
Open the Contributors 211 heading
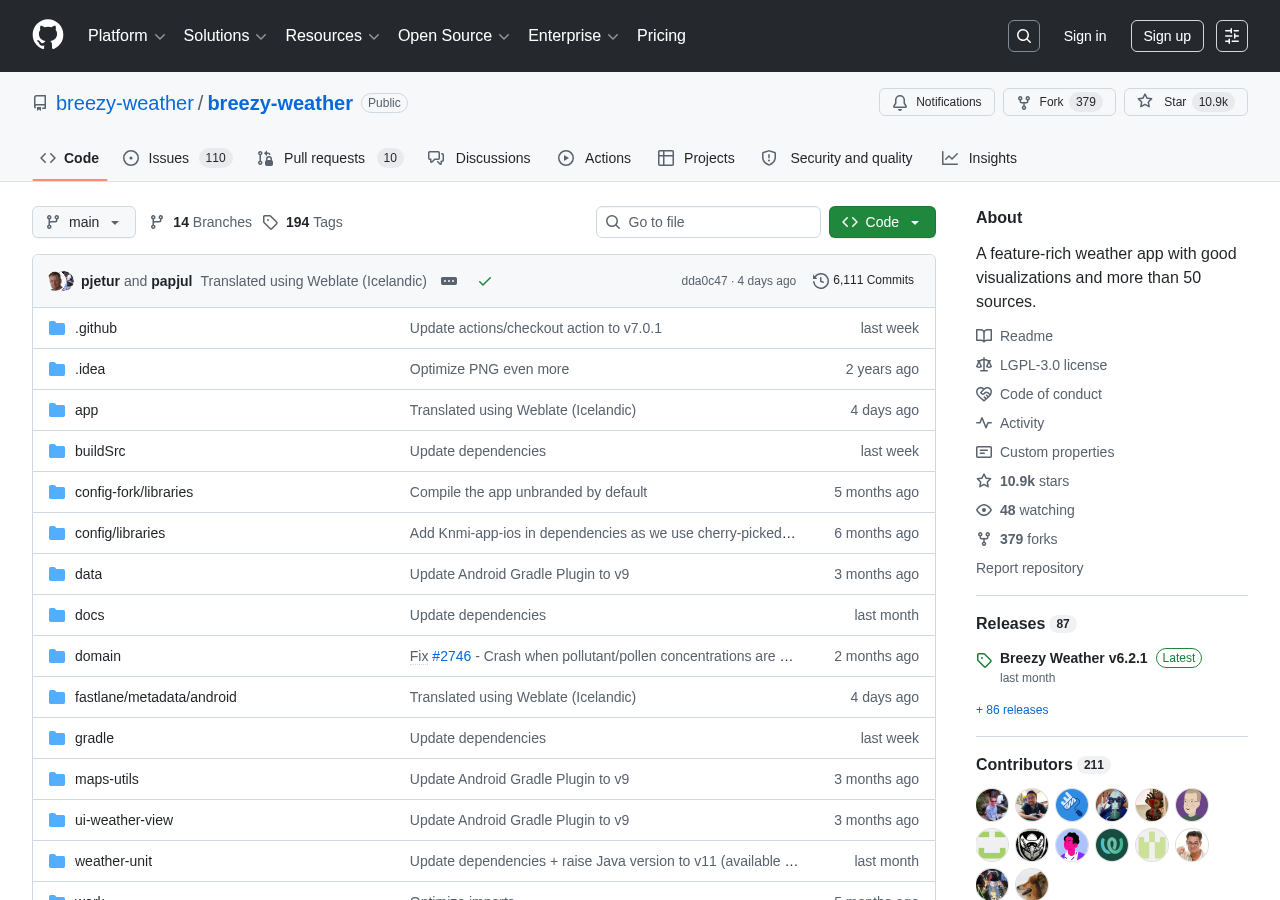[x=1042, y=764]
